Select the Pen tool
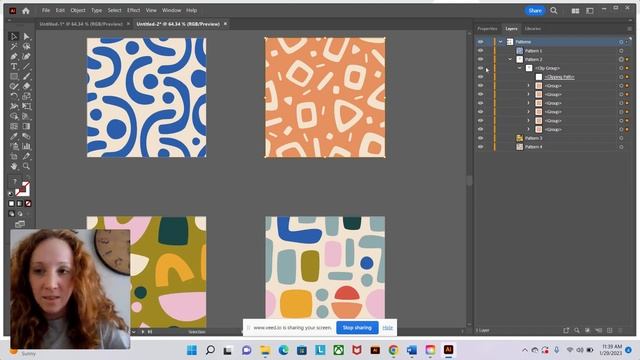The height and width of the screenshot is (360, 640). (14, 56)
